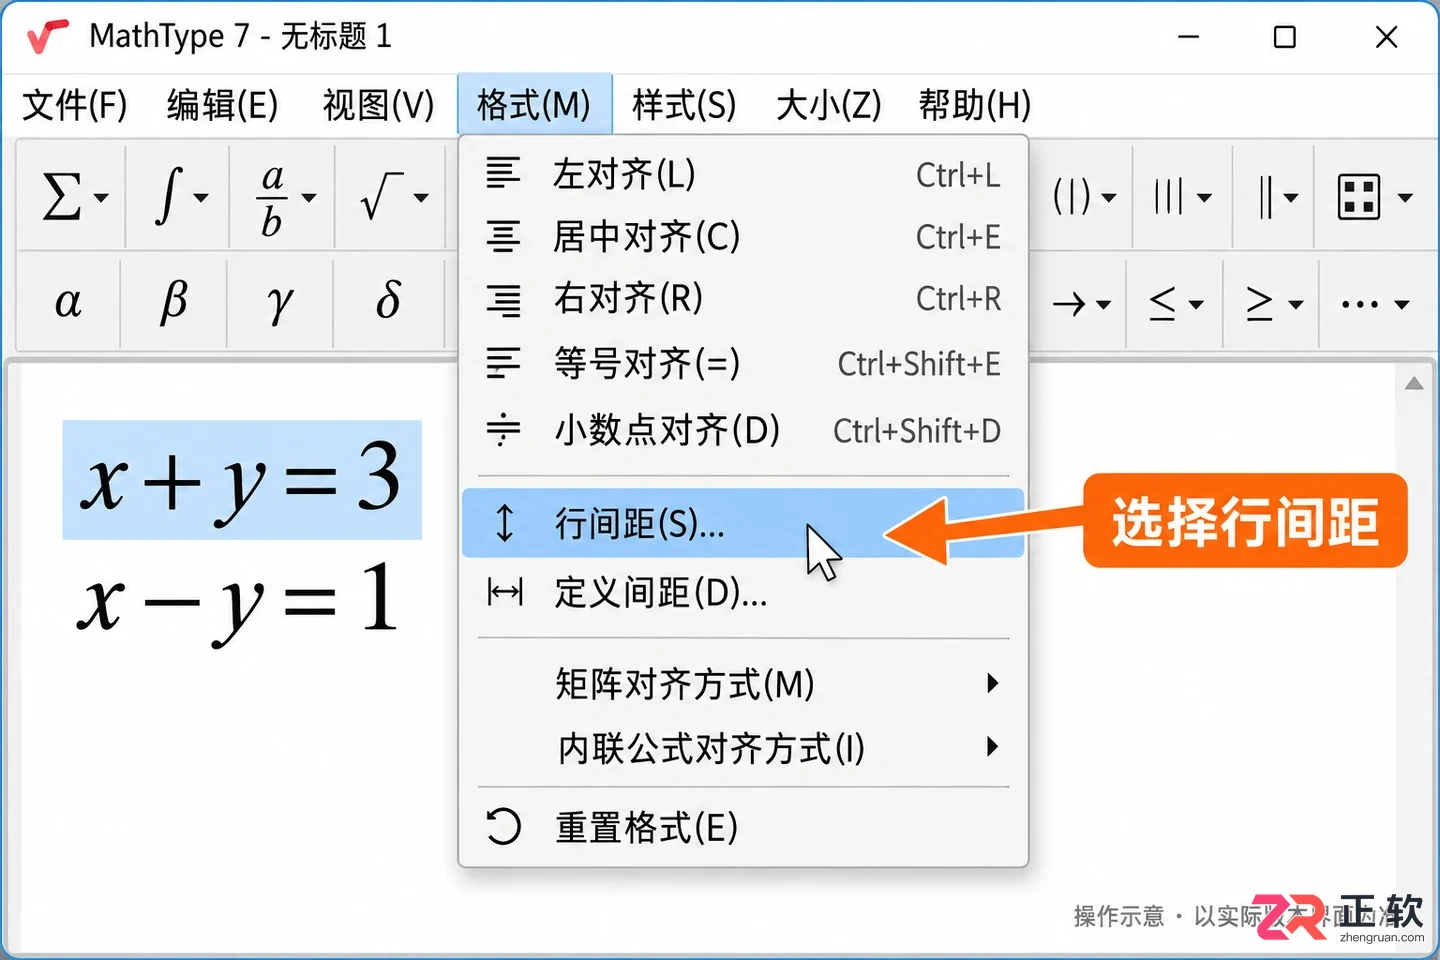This screenshot has width=1440, height=960.
Task: Click the MathType app logo icon
Action: 47,37
